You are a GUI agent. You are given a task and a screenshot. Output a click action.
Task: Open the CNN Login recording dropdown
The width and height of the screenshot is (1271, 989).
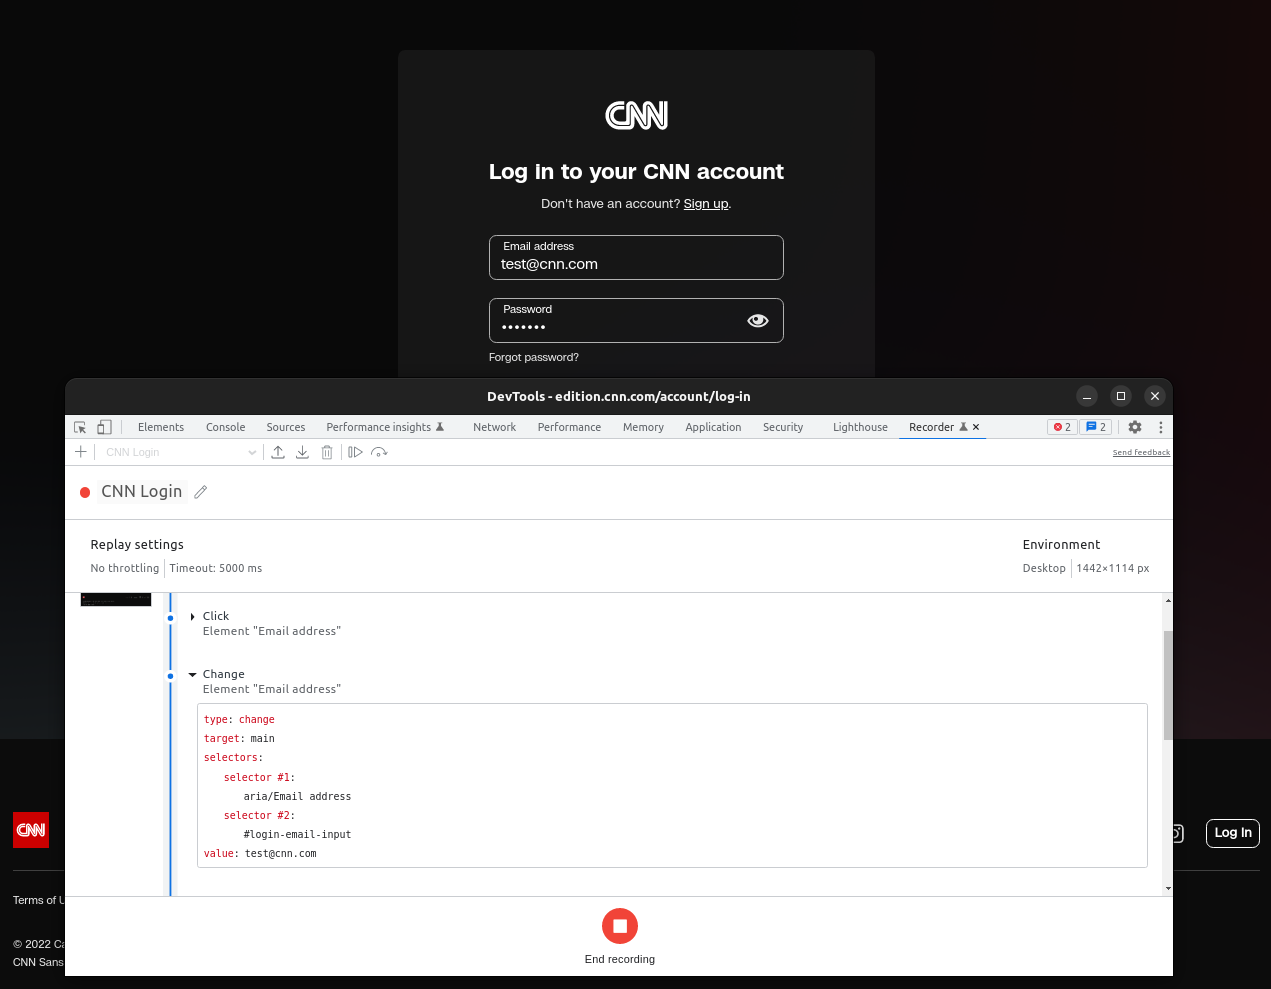tap(181, 452)
